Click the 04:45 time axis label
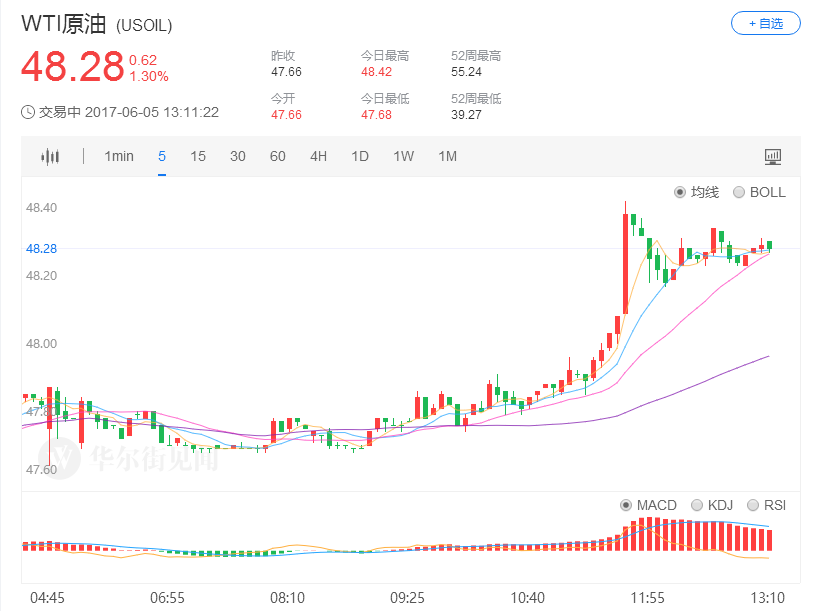The width and height of the screenshot is (821, 611). [47, 598]
